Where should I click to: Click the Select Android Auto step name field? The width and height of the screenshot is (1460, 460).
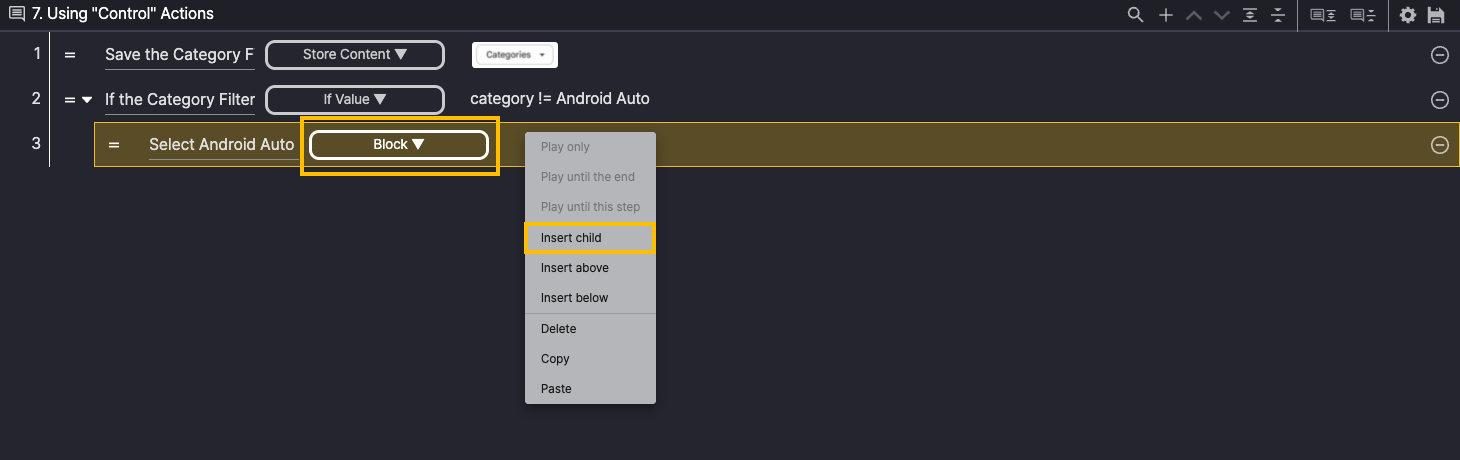tap(221, 145)
